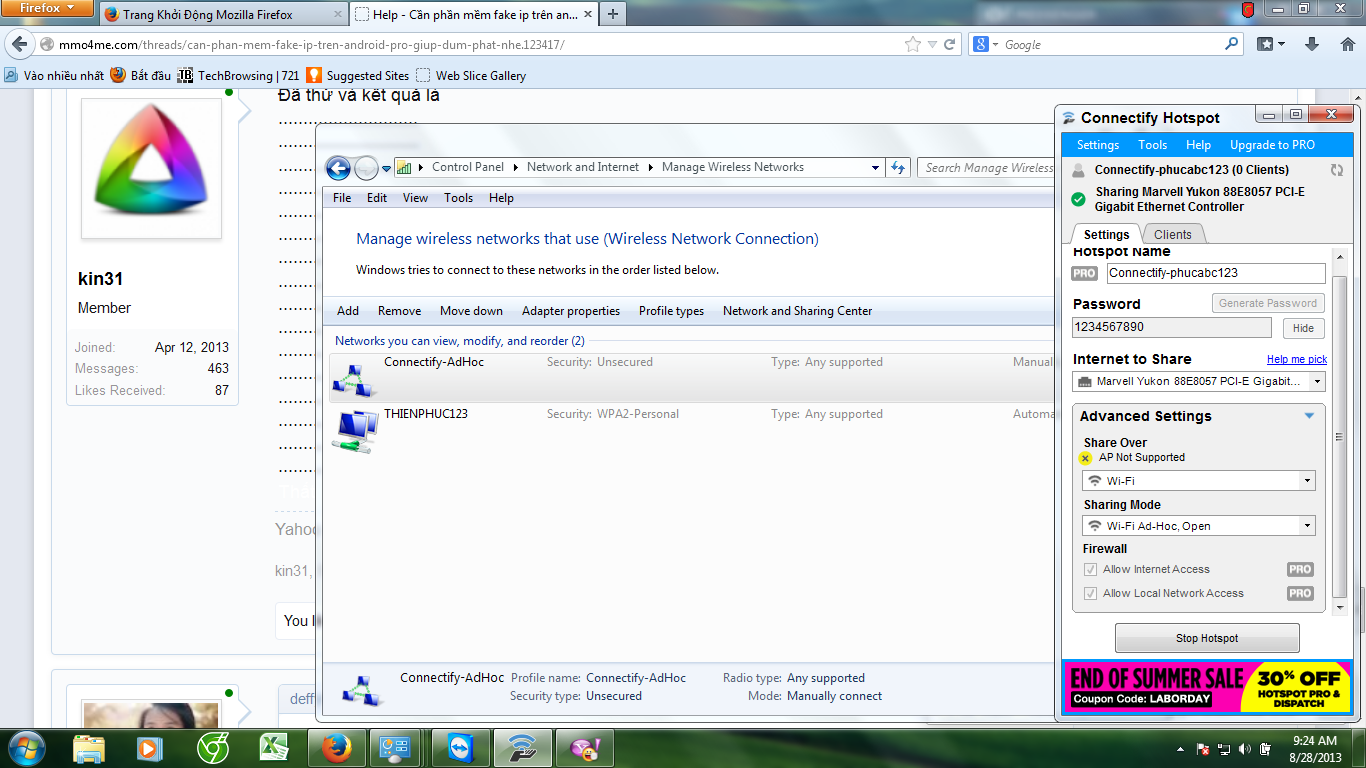The image size is (1366, 768).
Task: Collapse the Advanced Settings section
Action: [x=1309, y=416]
